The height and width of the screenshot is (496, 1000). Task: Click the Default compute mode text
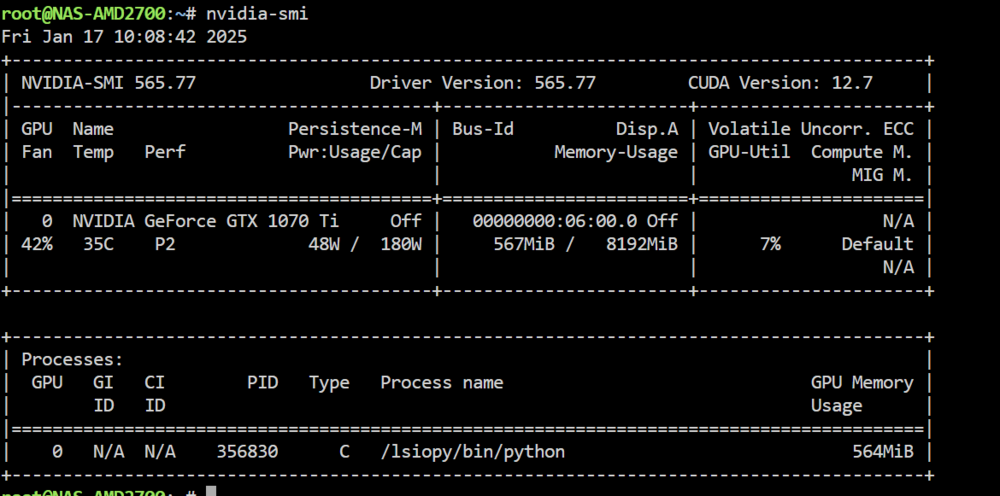[x=878, y=244]
